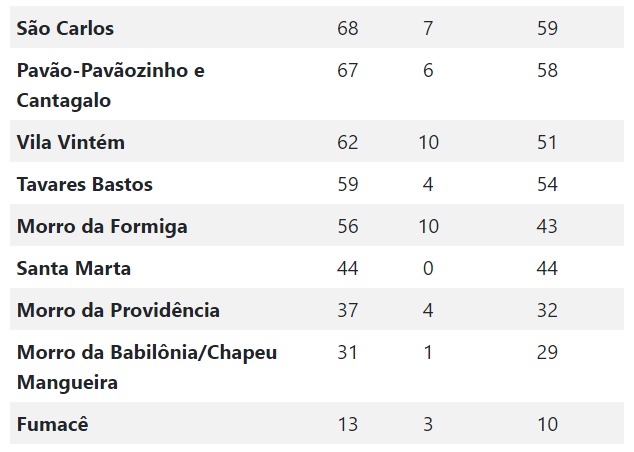The height and width of the screenshot is (452, 634).
Task: Click the Morro da Formiga name
Action: pyautogui.click(x=102, y=226)
